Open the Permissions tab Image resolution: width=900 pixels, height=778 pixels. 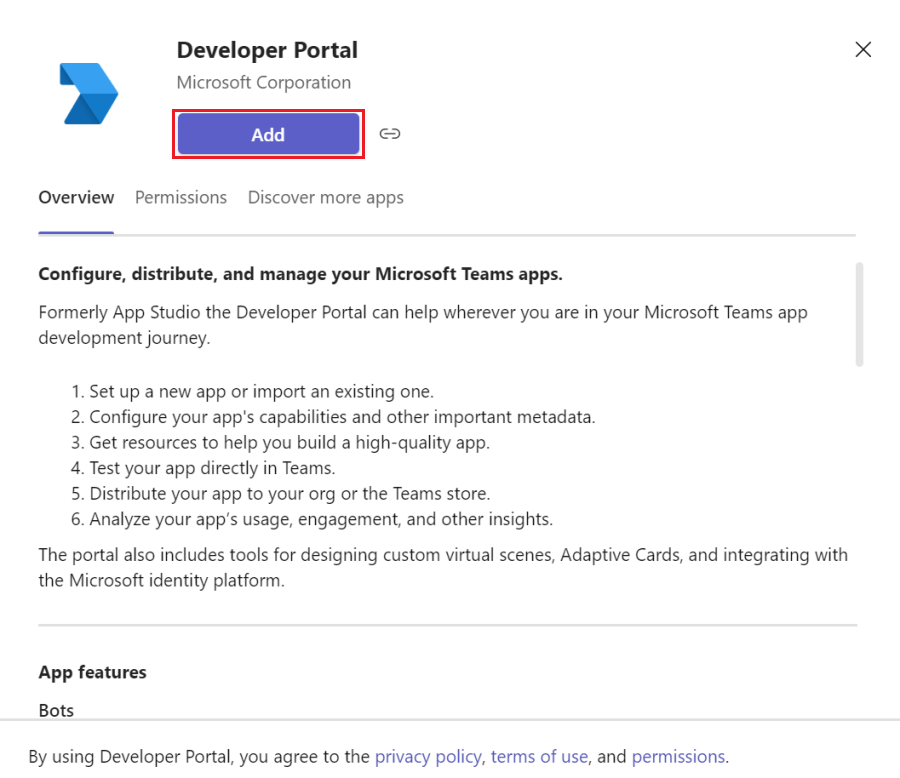tap(181, 198)
